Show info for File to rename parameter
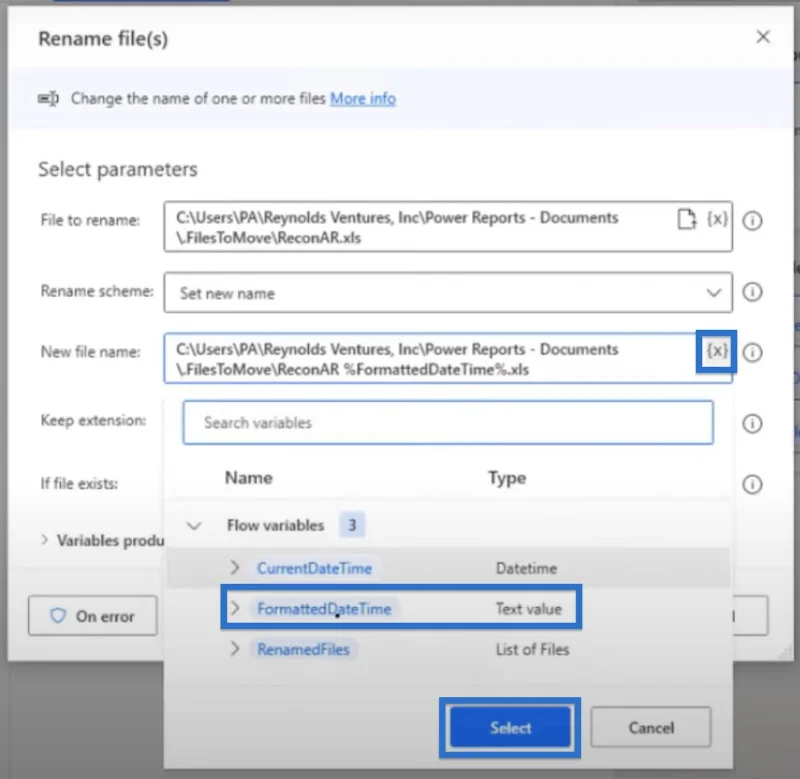 tap(752, 221)
